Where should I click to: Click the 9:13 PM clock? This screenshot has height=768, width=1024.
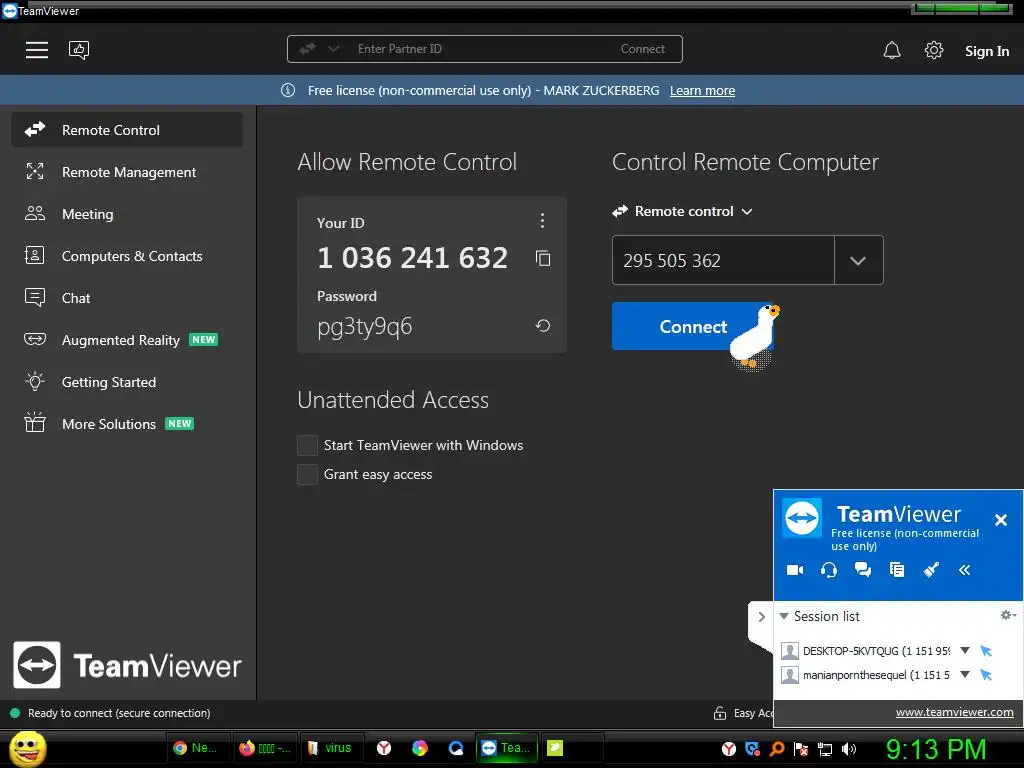935,749
